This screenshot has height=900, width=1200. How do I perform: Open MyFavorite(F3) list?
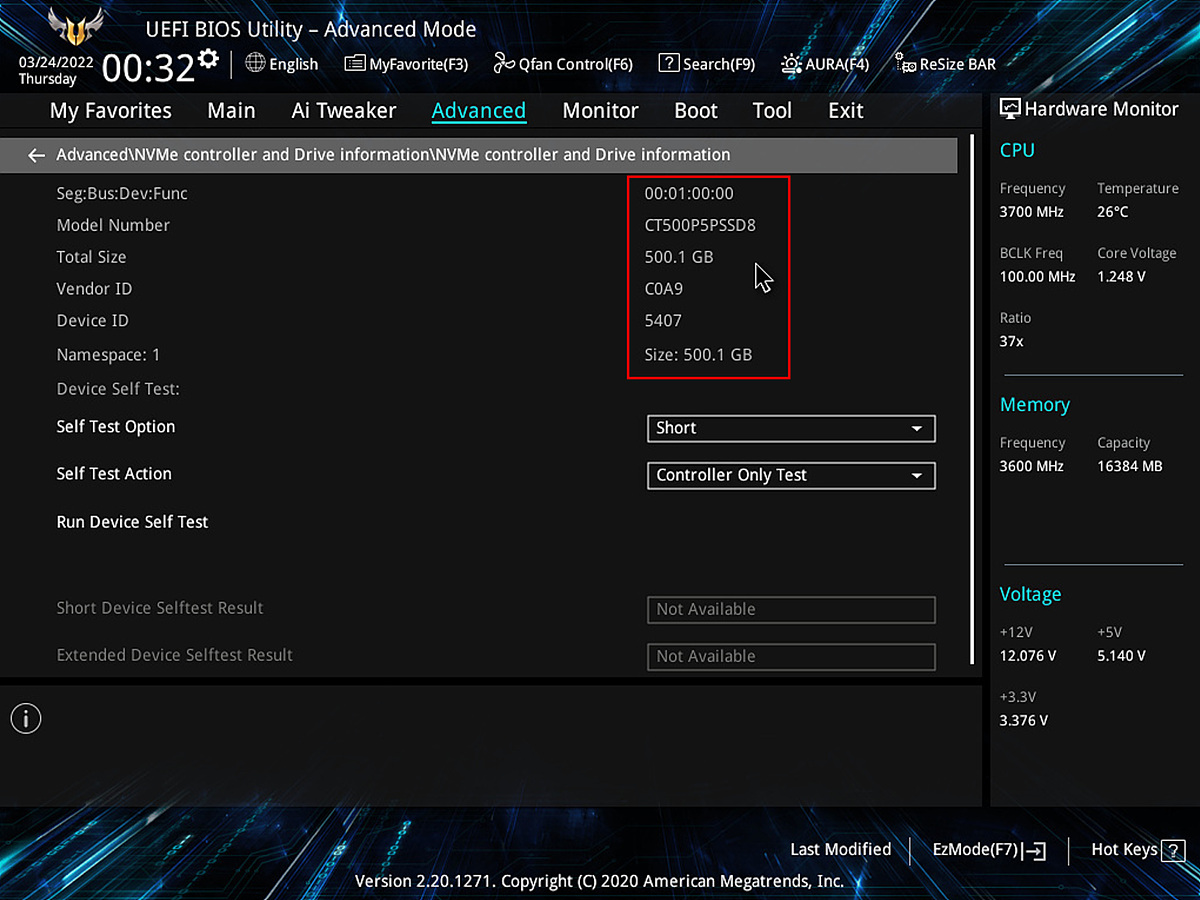(x=406, y=64)
